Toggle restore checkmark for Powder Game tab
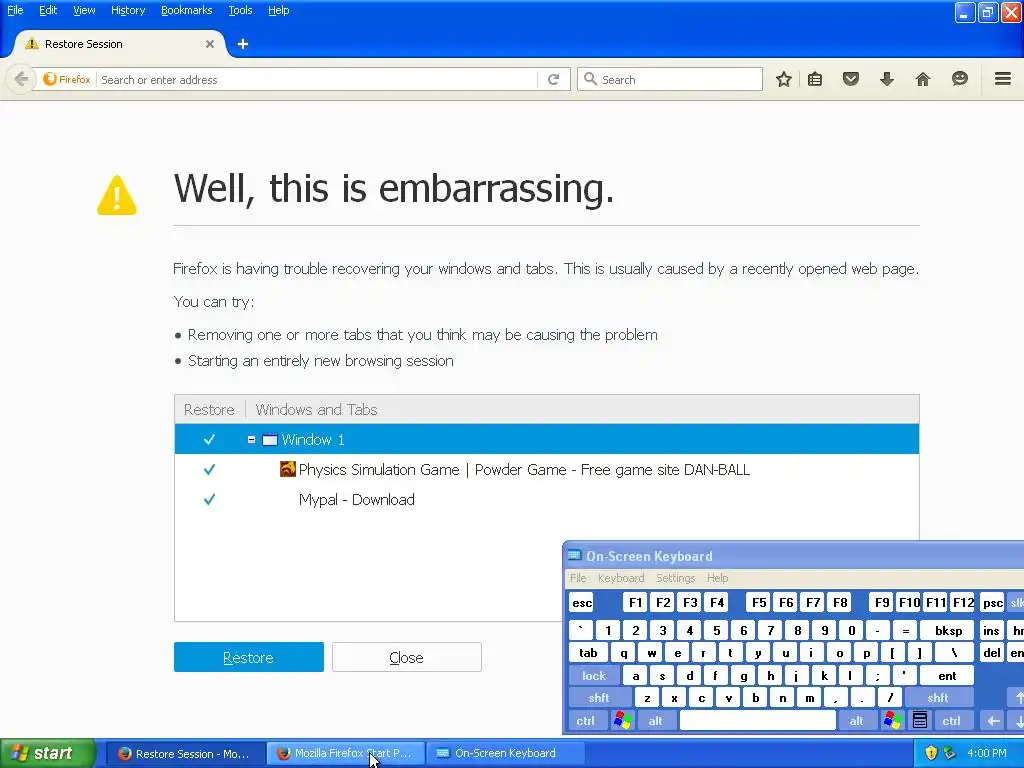 click(x=209, y=470)
